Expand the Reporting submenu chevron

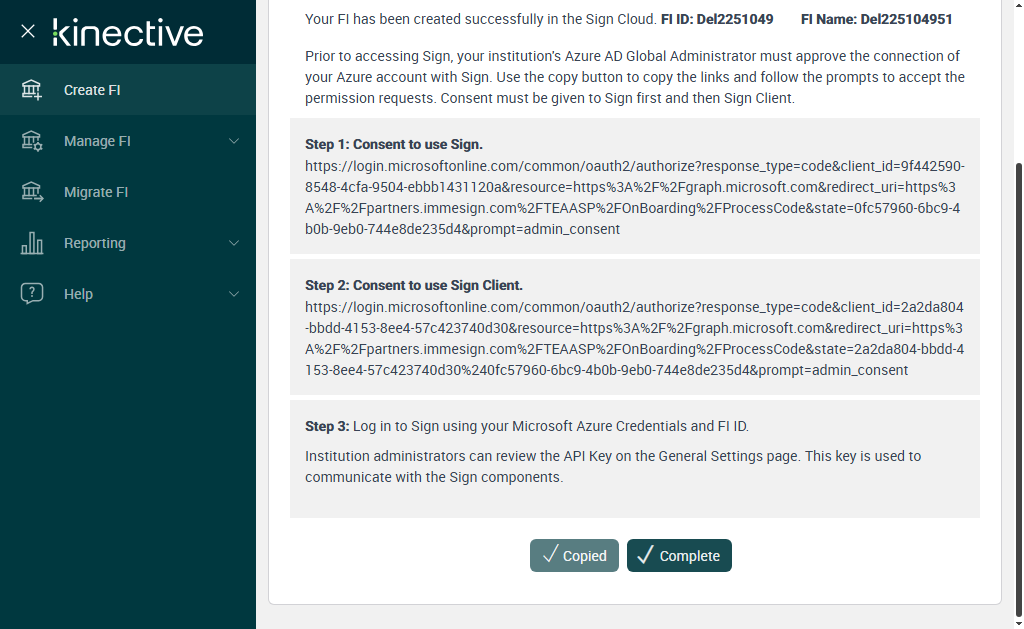click(234, 243)
